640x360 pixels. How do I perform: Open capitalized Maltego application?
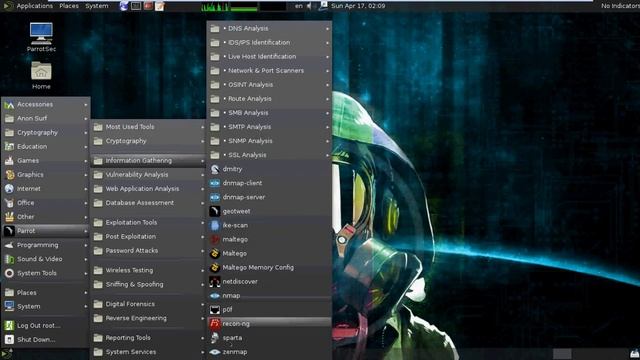(x=269, y=253)
